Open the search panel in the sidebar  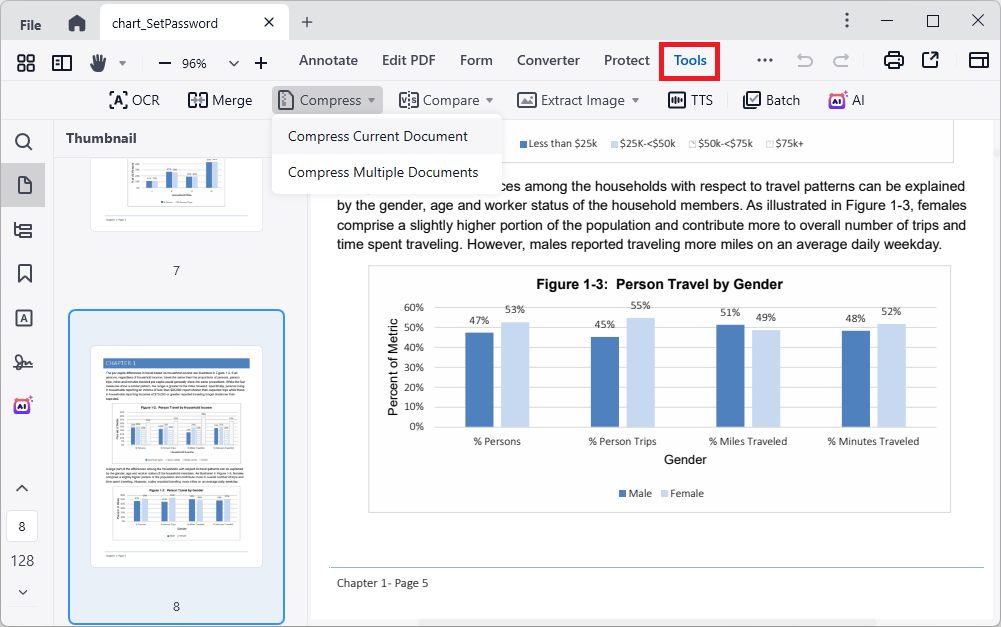tap(24, 142)
